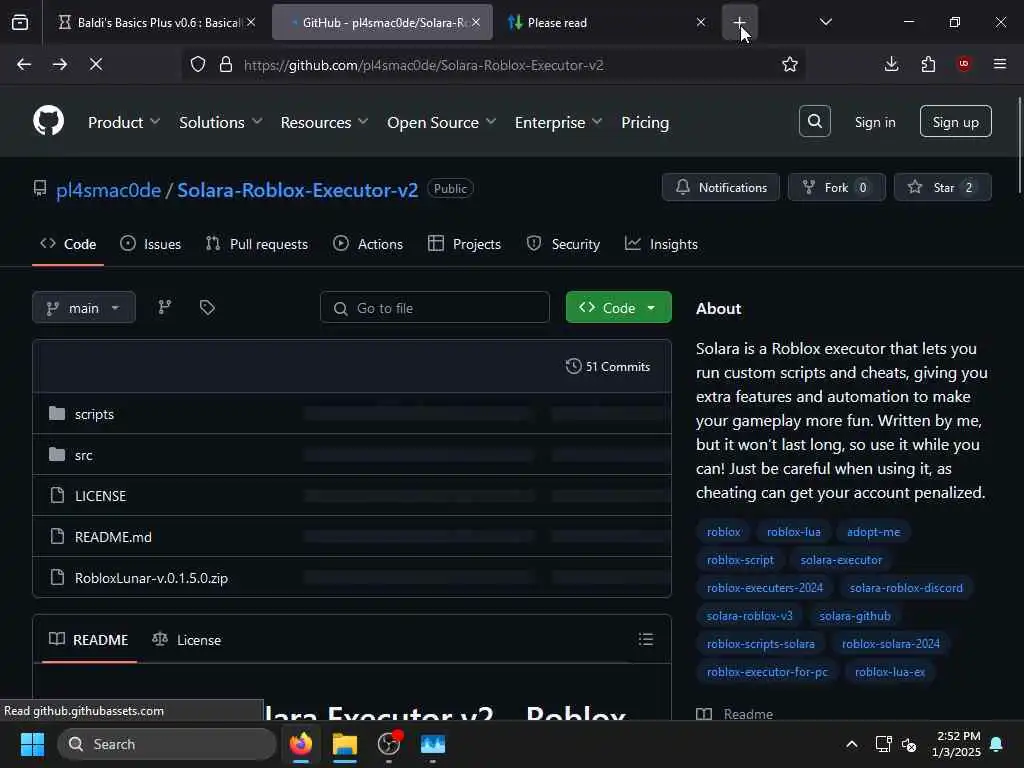Open the Pricing page link

(645, 122)
